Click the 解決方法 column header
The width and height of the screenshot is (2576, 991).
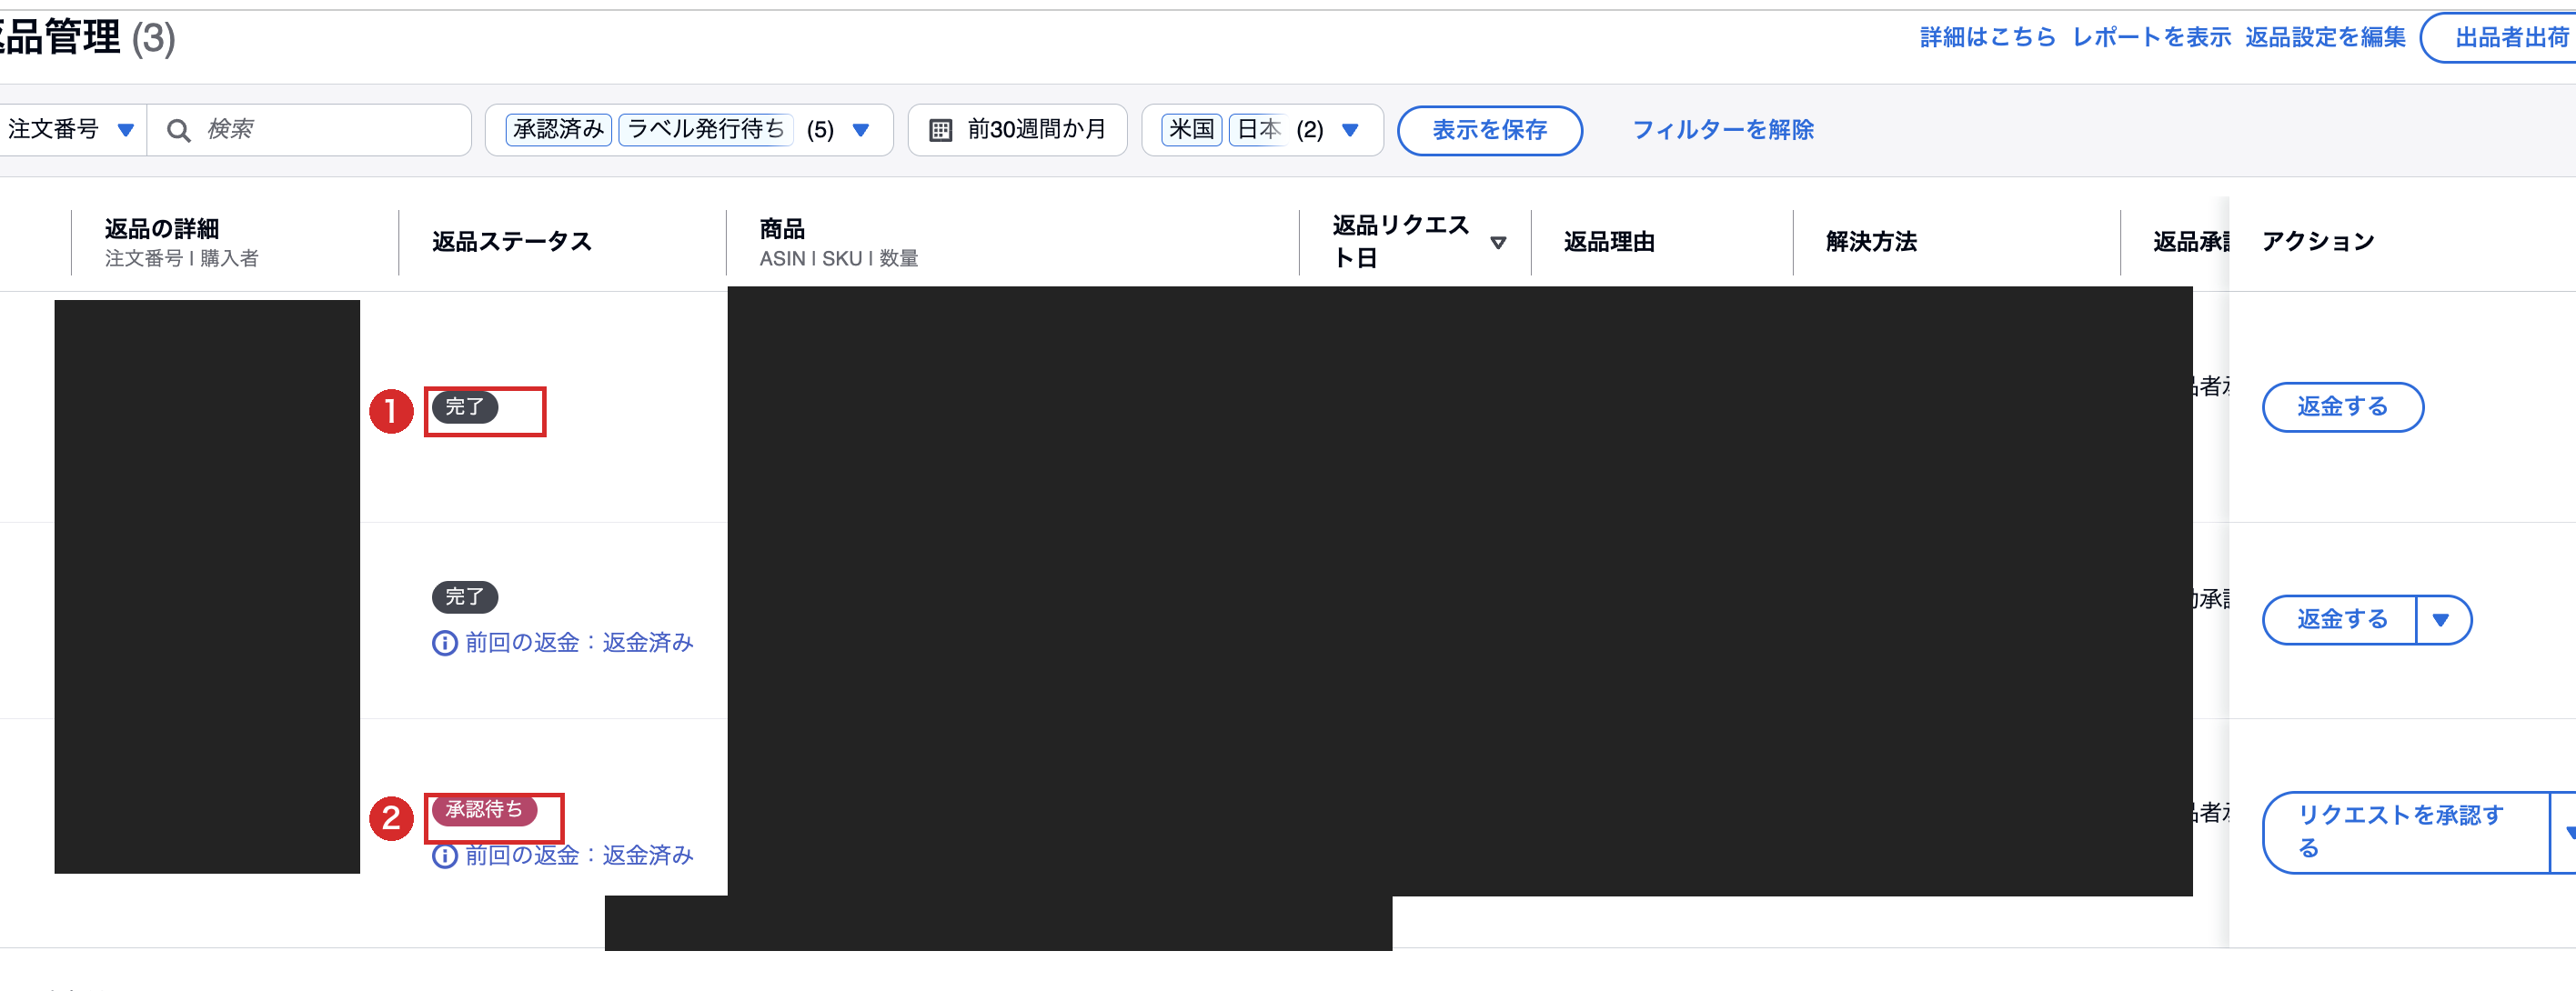pyautogui.click(x=1871, y=242)
